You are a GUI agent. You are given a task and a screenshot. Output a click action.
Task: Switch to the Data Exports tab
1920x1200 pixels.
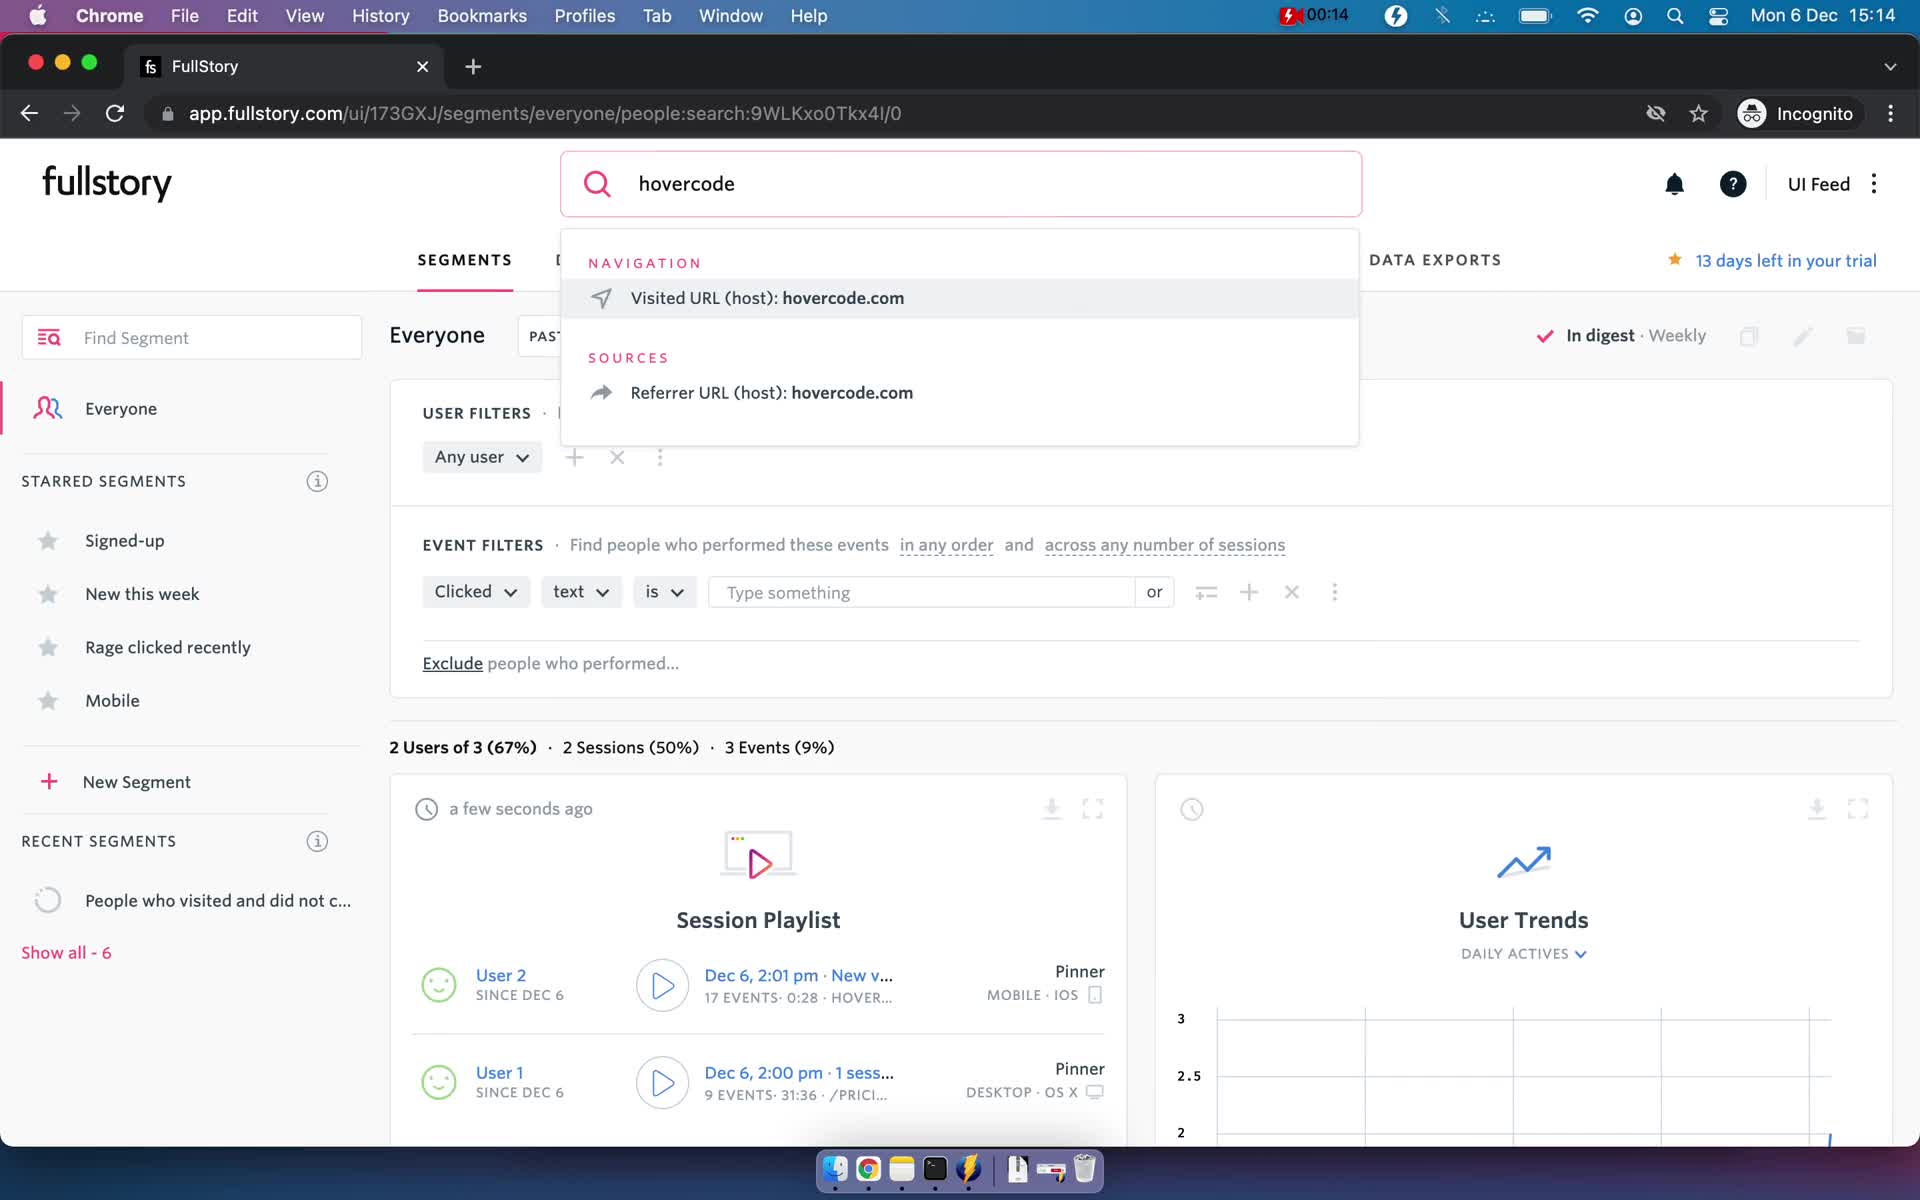(x=1435, y=260)
